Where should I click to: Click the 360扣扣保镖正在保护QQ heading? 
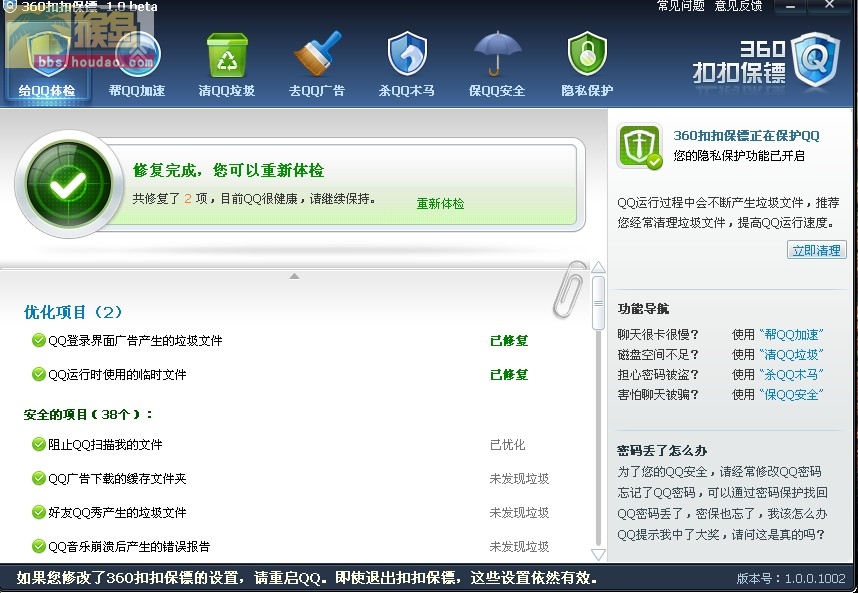pos(746,135)
